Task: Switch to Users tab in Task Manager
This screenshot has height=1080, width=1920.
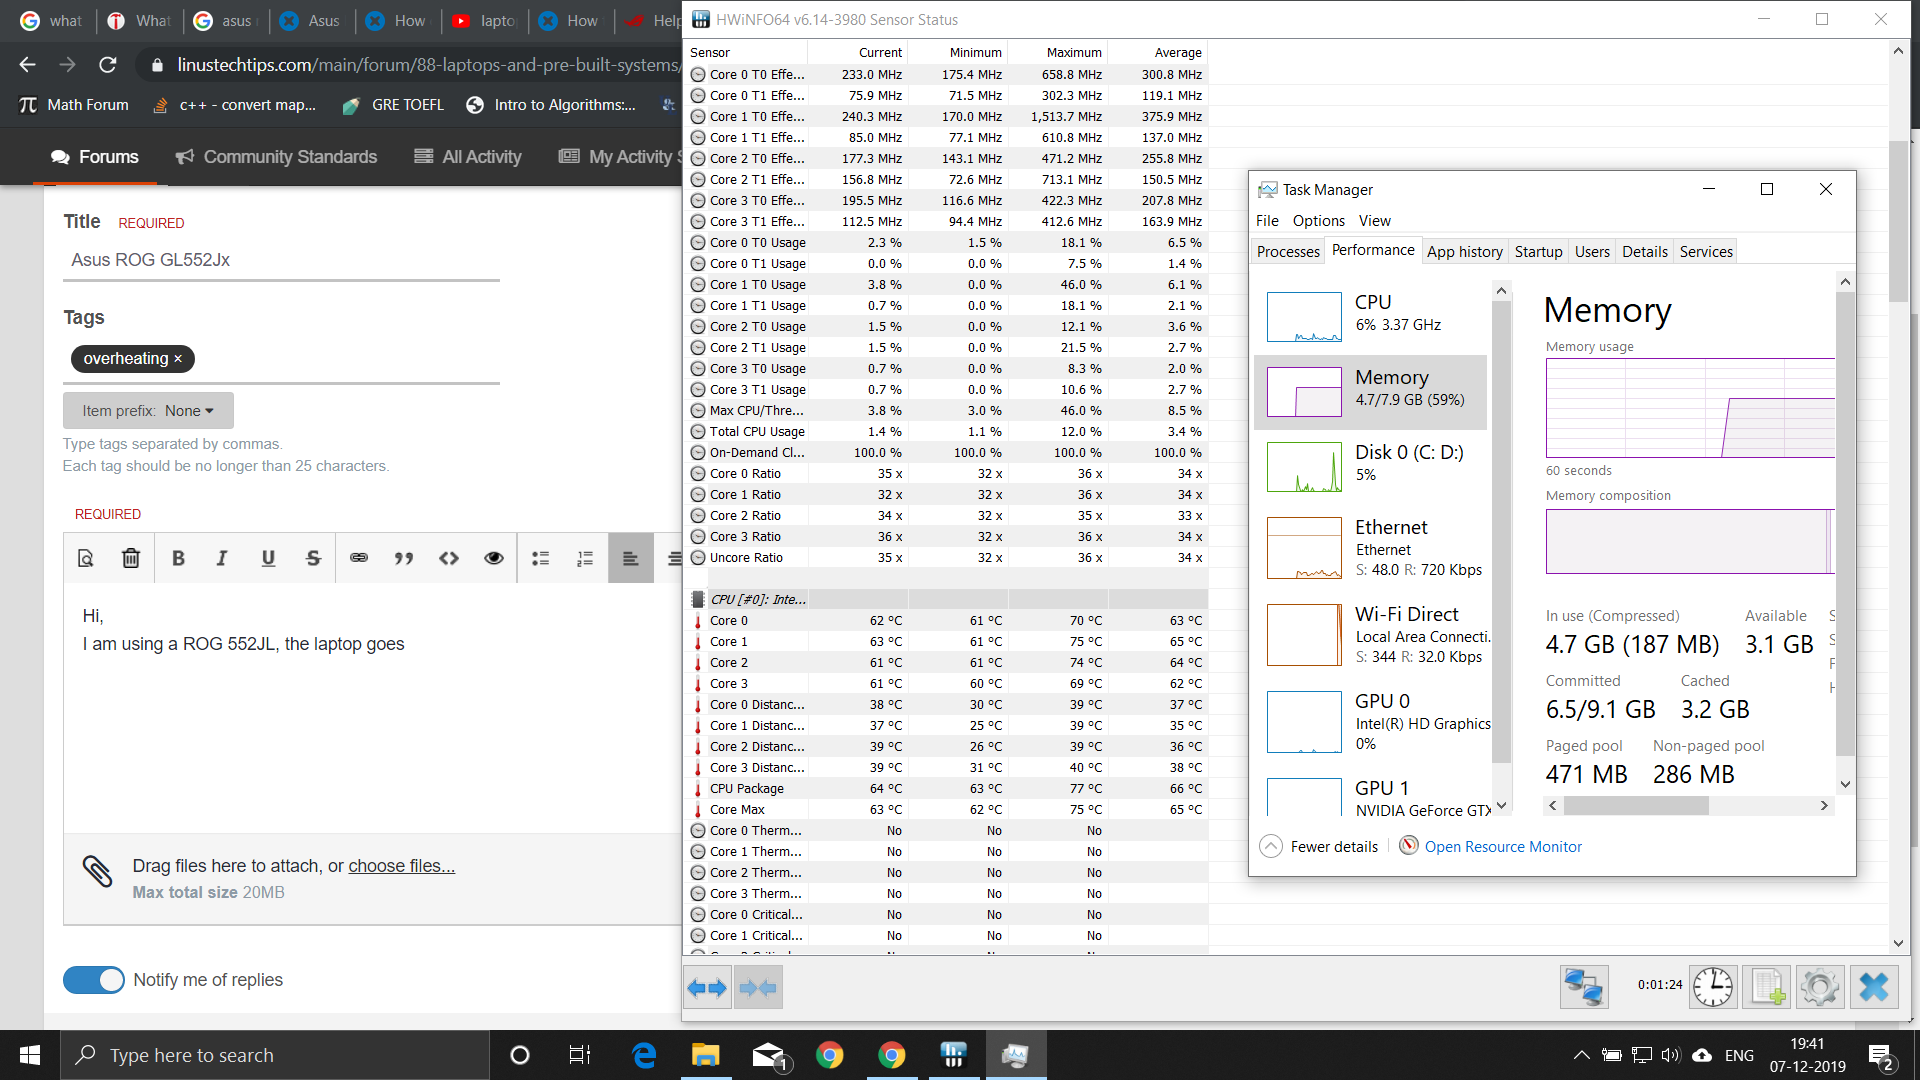Action: pos(1592,252)
